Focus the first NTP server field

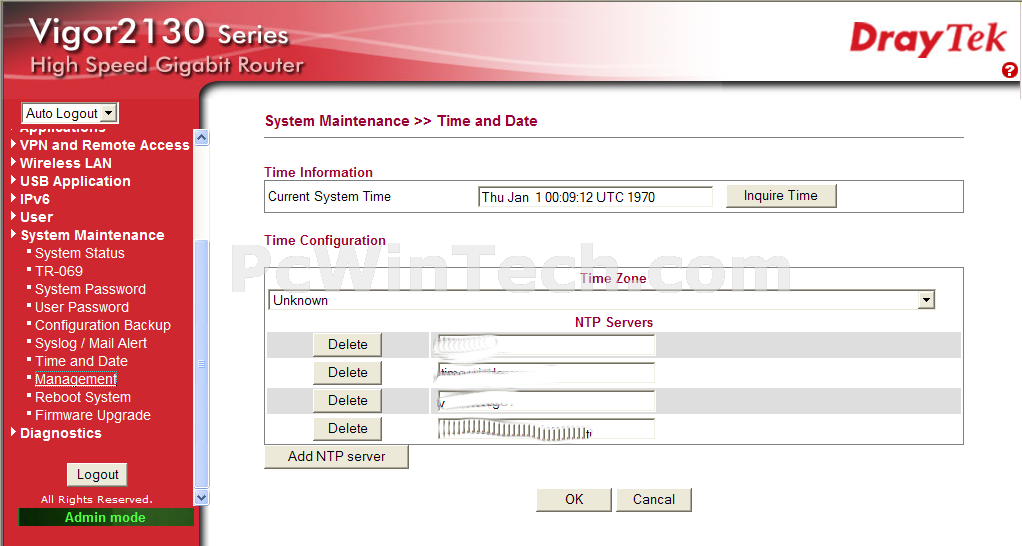546,345
